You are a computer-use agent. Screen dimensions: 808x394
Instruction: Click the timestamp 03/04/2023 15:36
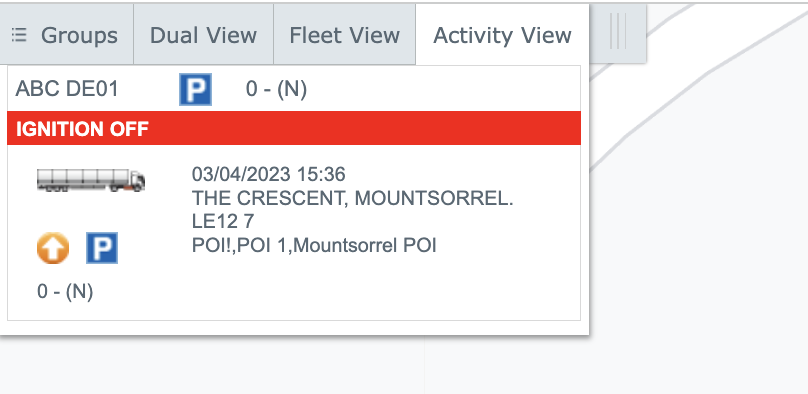pyautogui.click(x=268, y=174)
